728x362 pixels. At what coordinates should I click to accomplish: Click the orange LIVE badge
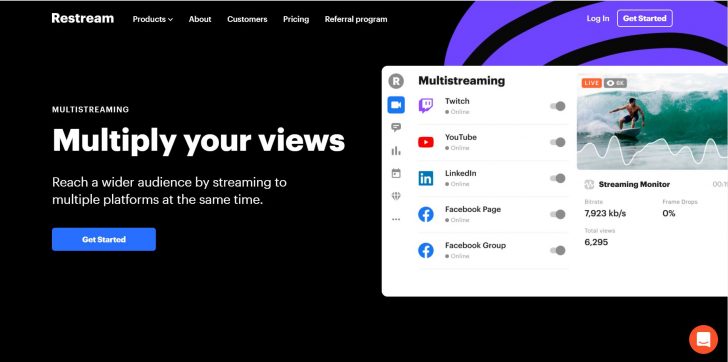point(592,83)
